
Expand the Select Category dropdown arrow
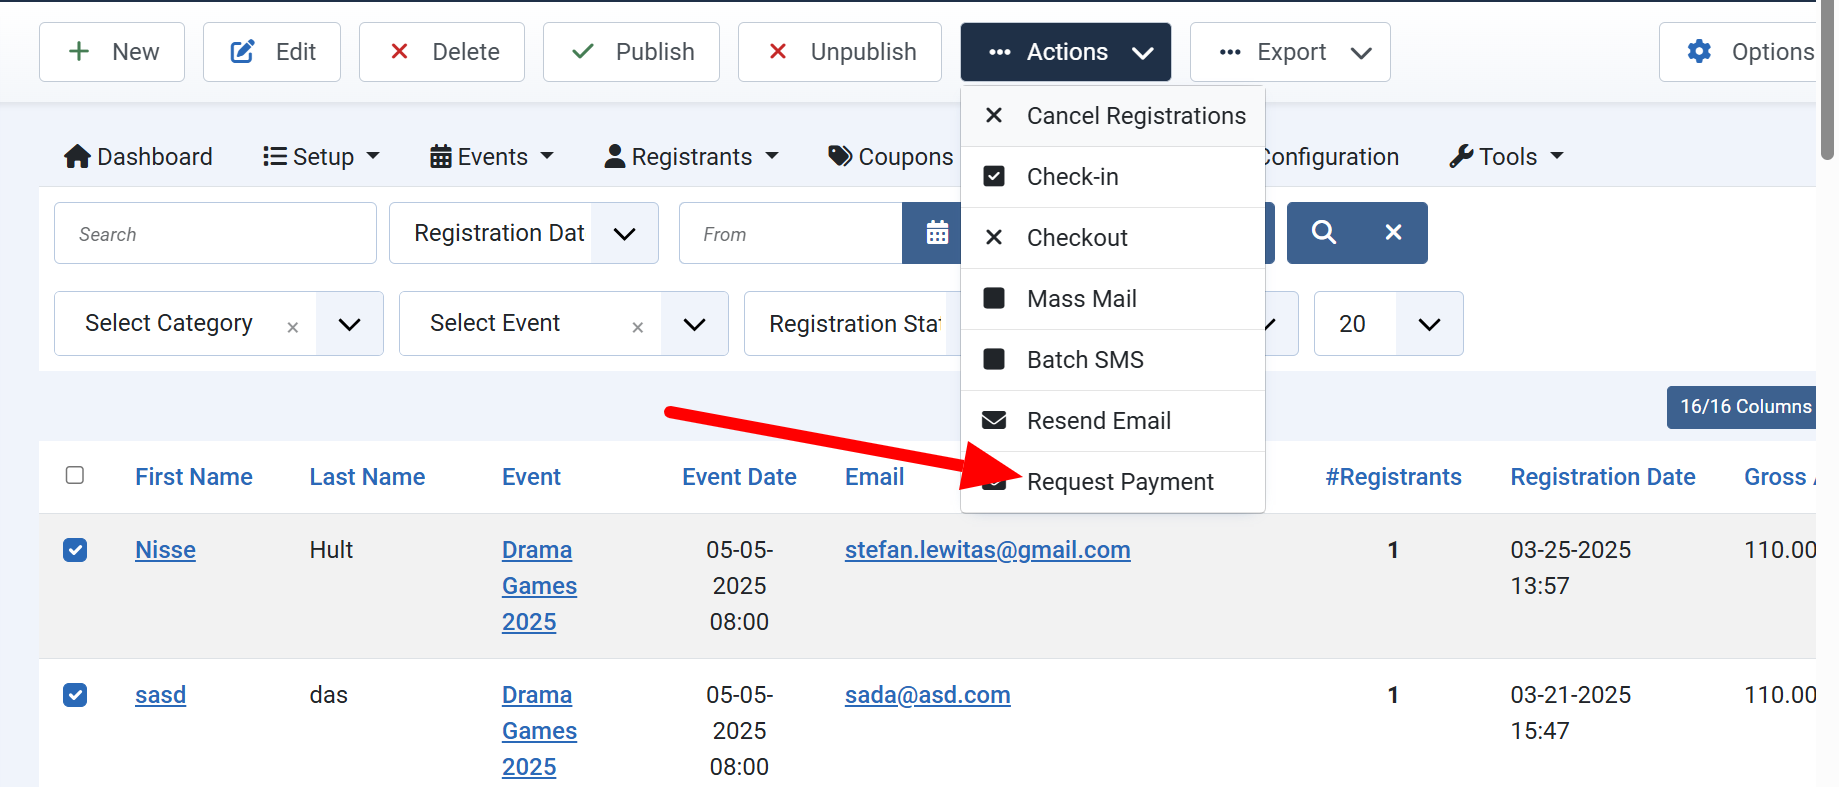click(349, 324)
